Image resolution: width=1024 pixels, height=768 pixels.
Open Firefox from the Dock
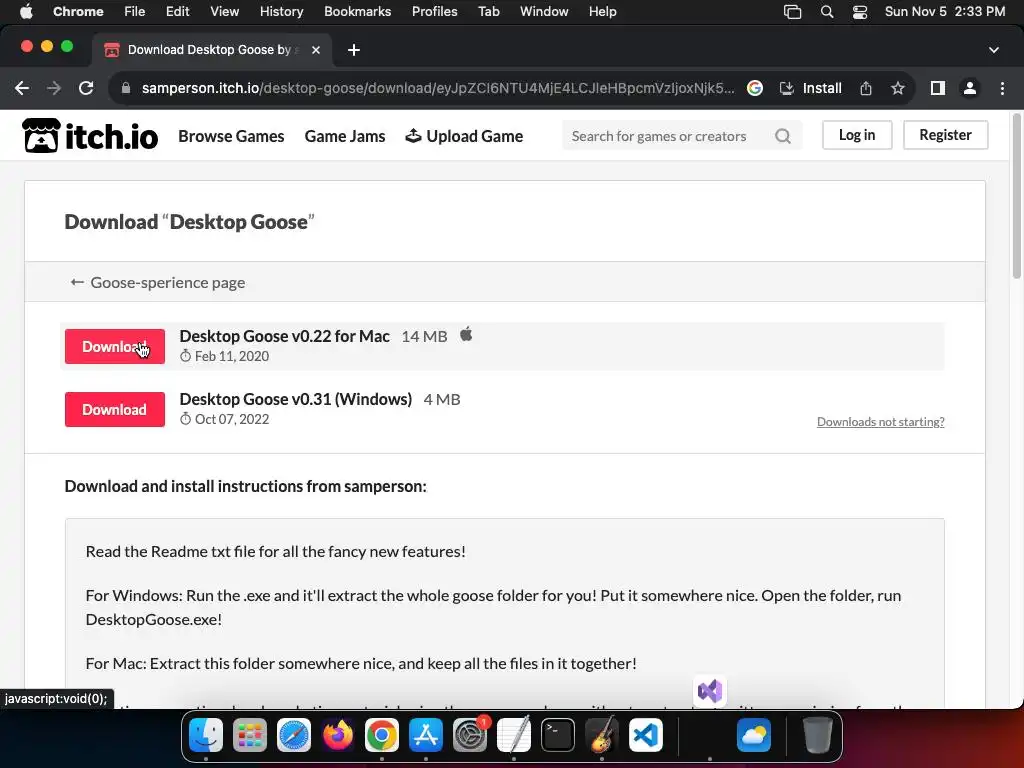pyautogui.click(x=338, y=735)
